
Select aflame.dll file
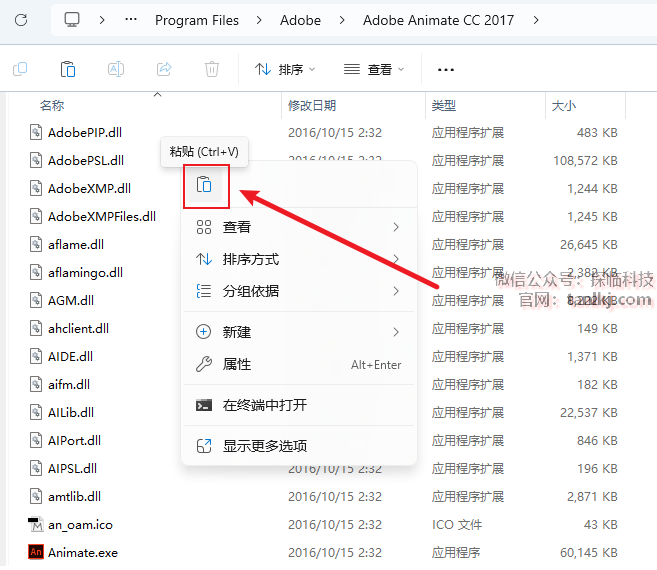pyautogui.click(x=76, y=244)
